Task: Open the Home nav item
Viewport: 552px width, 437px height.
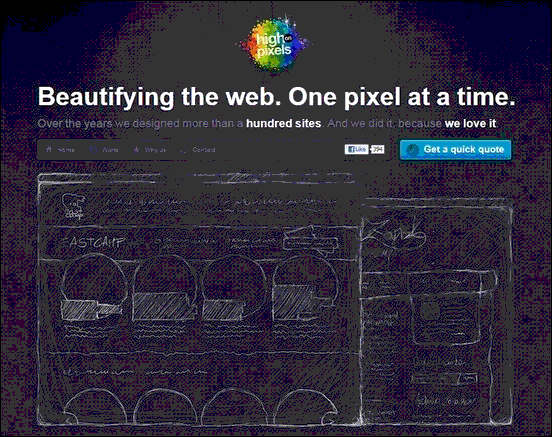Action: tap(60, 150)
